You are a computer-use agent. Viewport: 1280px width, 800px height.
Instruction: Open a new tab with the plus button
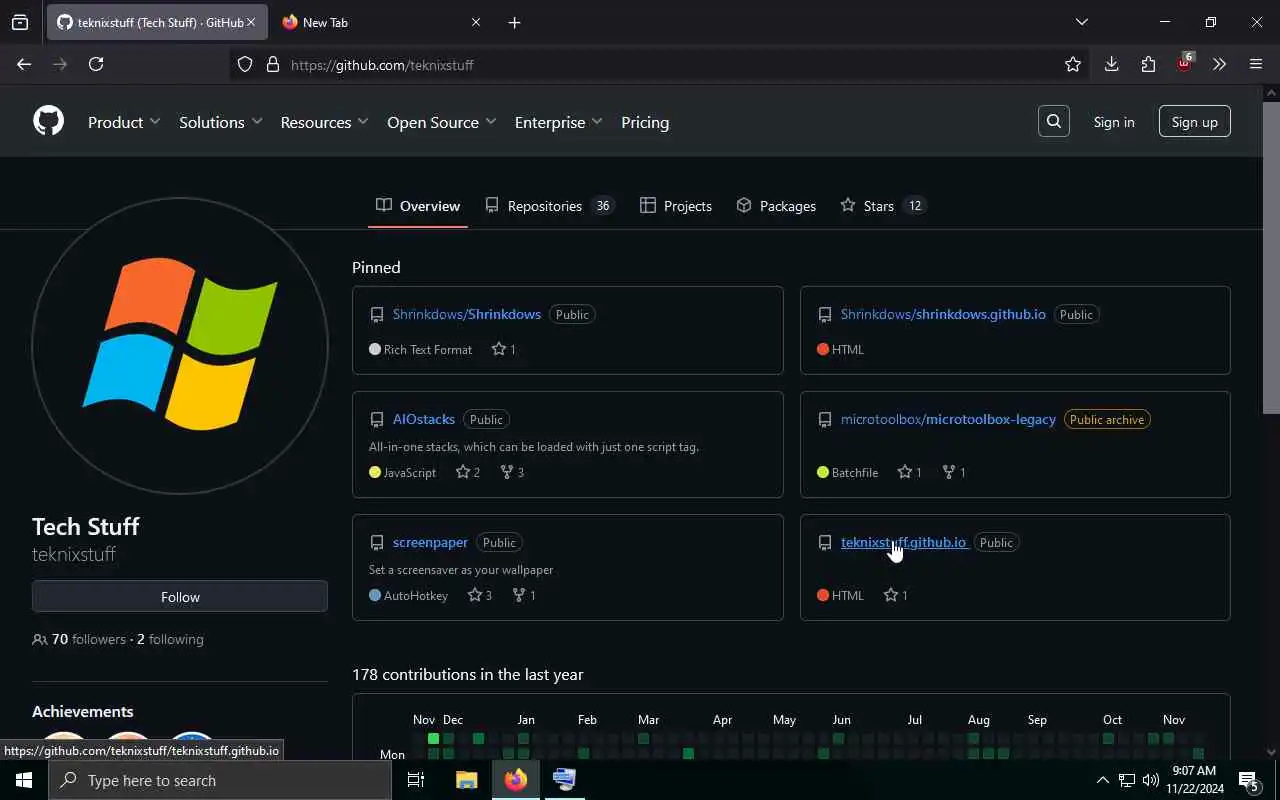pos(514,22)
